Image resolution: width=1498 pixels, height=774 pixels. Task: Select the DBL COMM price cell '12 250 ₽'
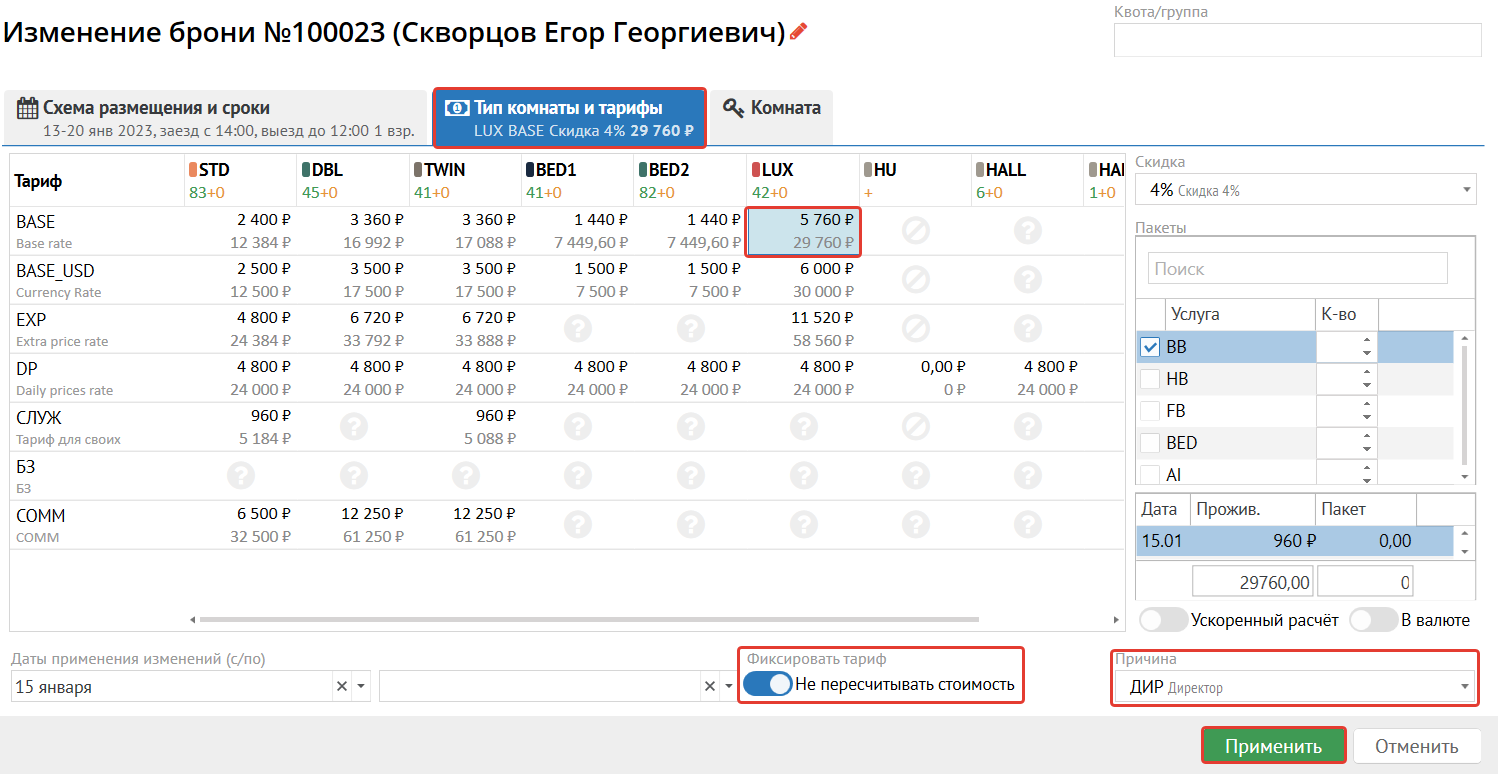(353, 525)
